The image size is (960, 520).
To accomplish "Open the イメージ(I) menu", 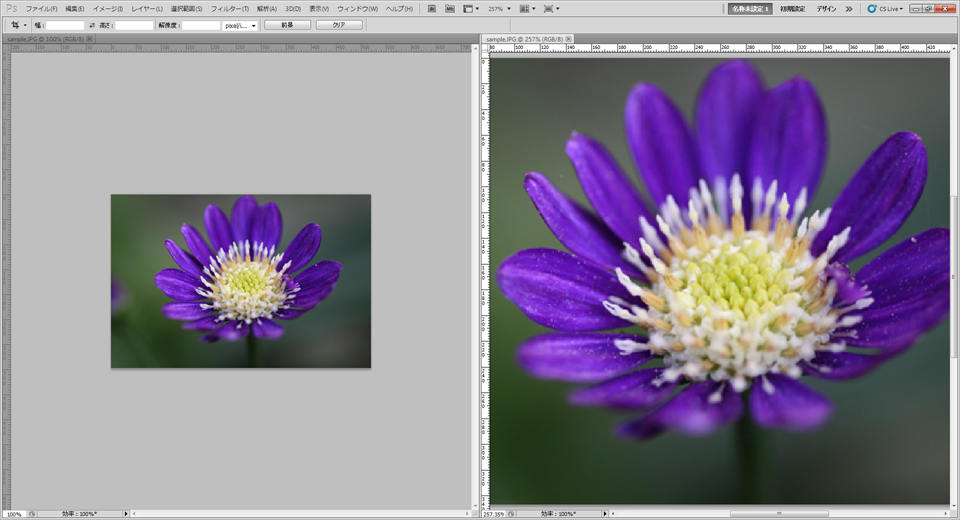I will 108,9.
